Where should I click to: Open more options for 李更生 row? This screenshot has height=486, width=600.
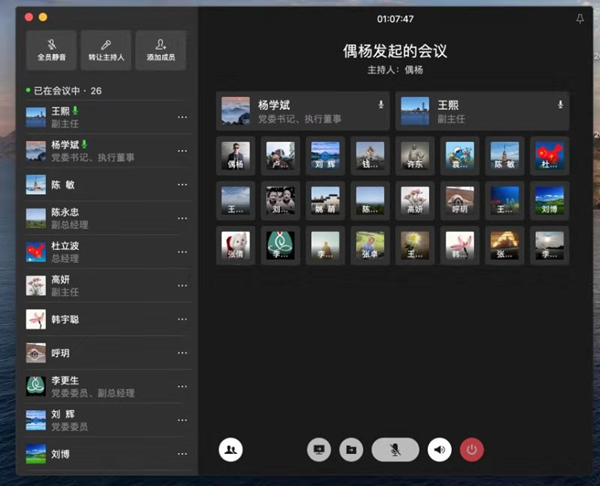coord(183,387)
